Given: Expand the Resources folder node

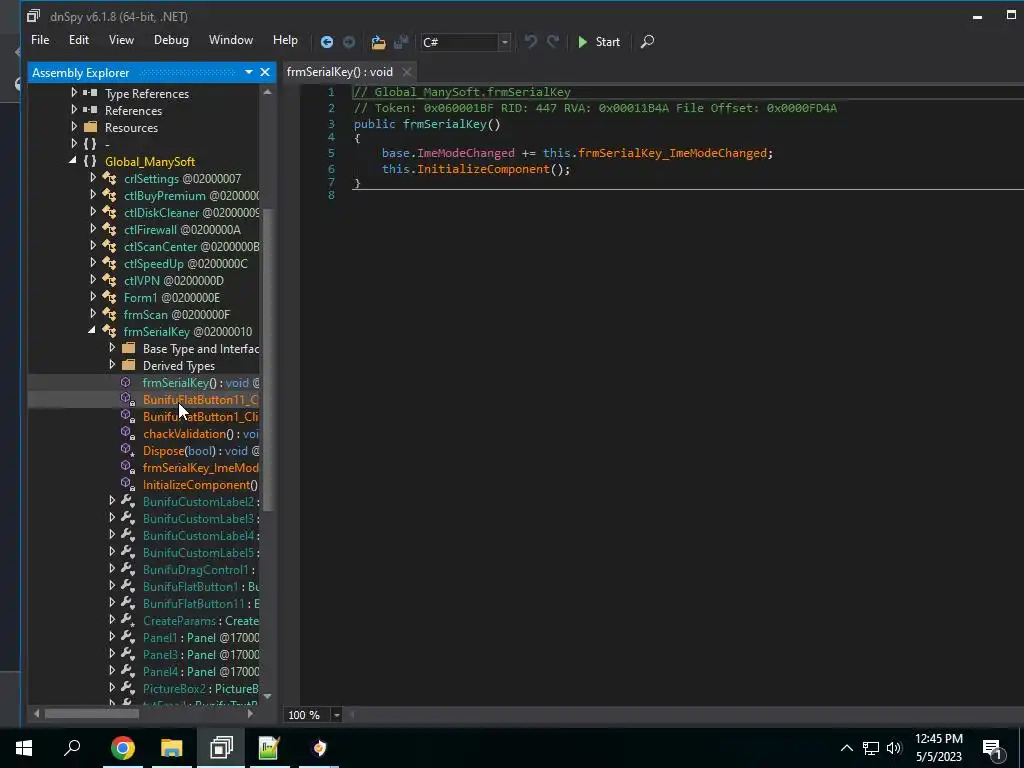Looking at the screenshot, I should [x=74, y=127].
